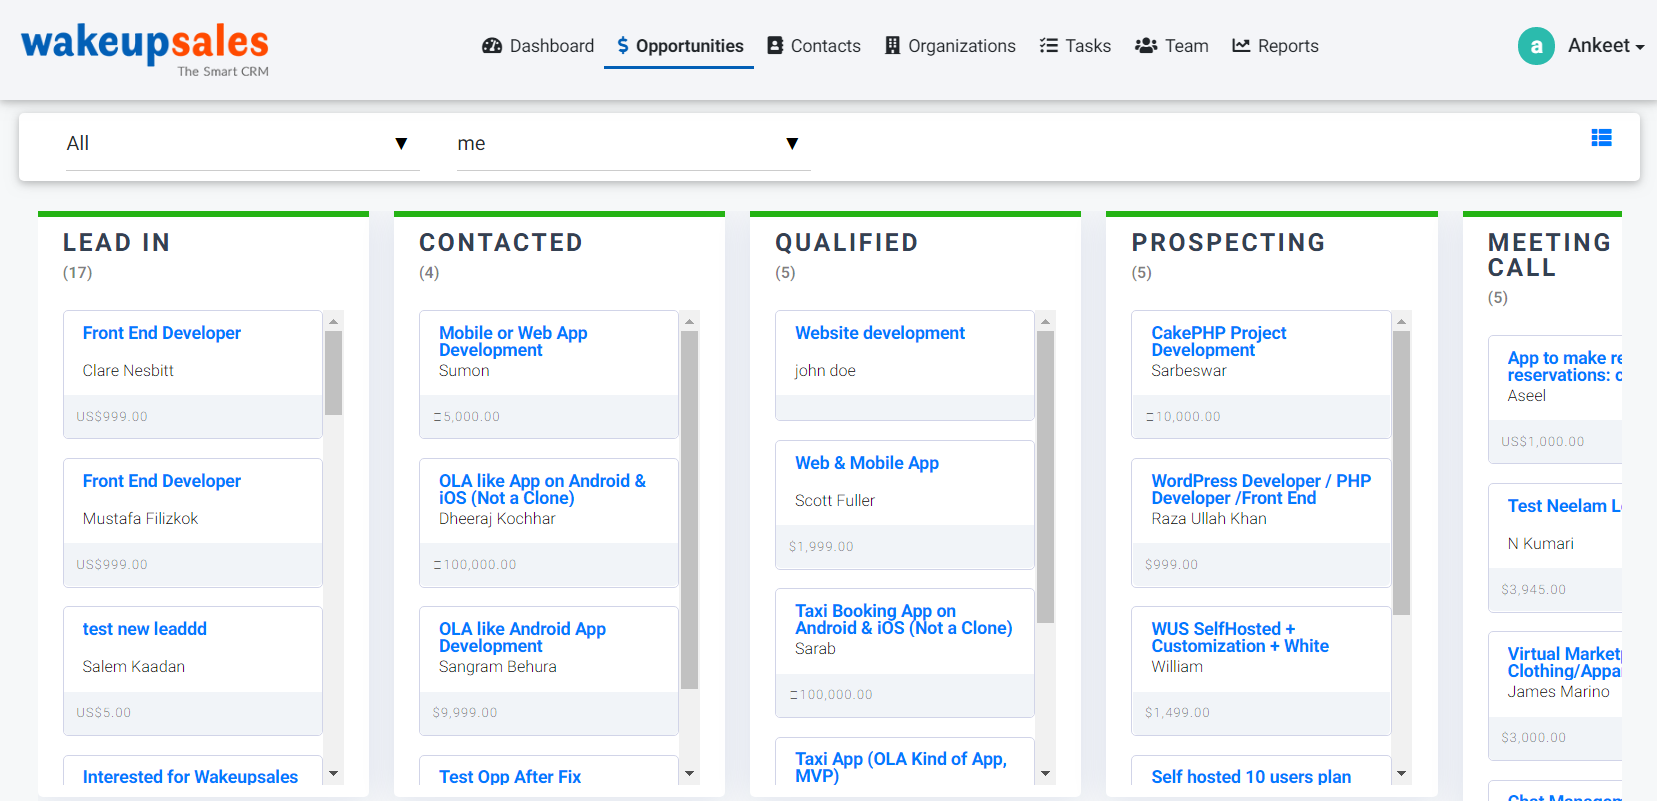Open WUS SelfHosted + Customization opportunity
Screen dimensions: 1657x801
tap(1240, 637)
